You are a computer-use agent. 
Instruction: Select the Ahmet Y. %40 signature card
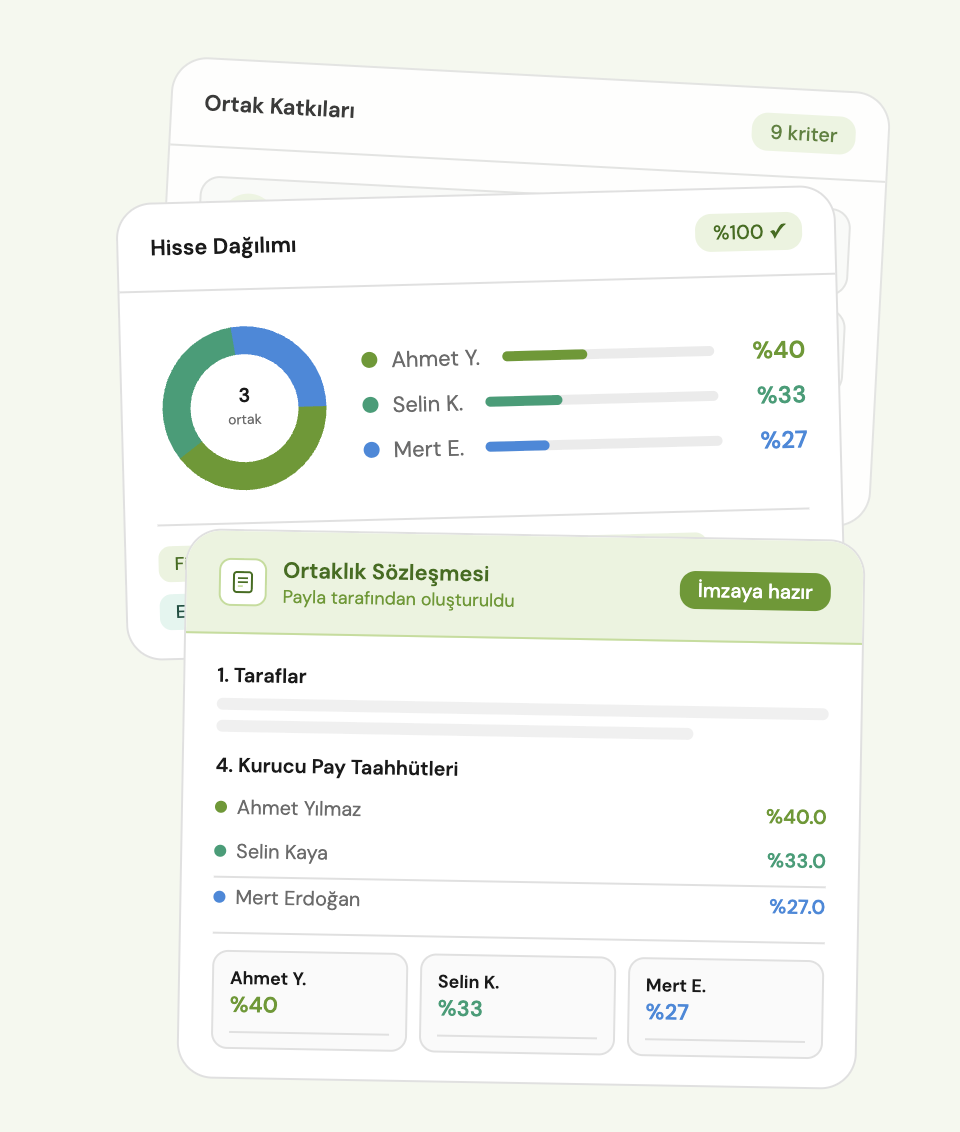tap(310, 1001)
